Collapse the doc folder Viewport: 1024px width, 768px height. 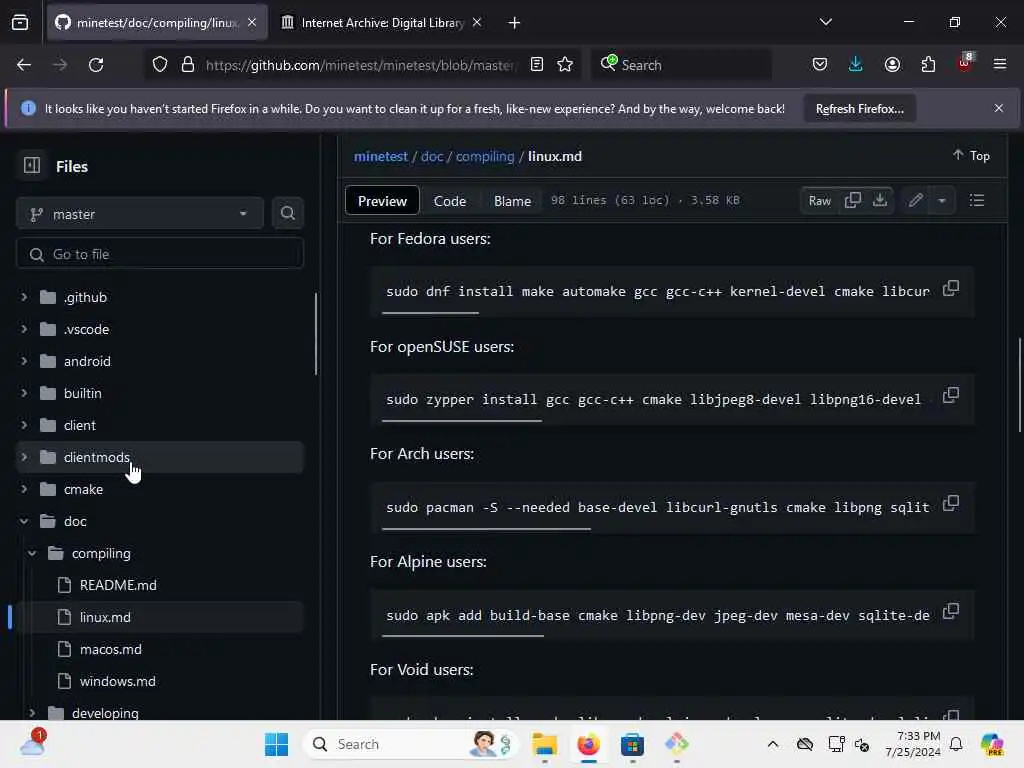(x=24, y=521)
